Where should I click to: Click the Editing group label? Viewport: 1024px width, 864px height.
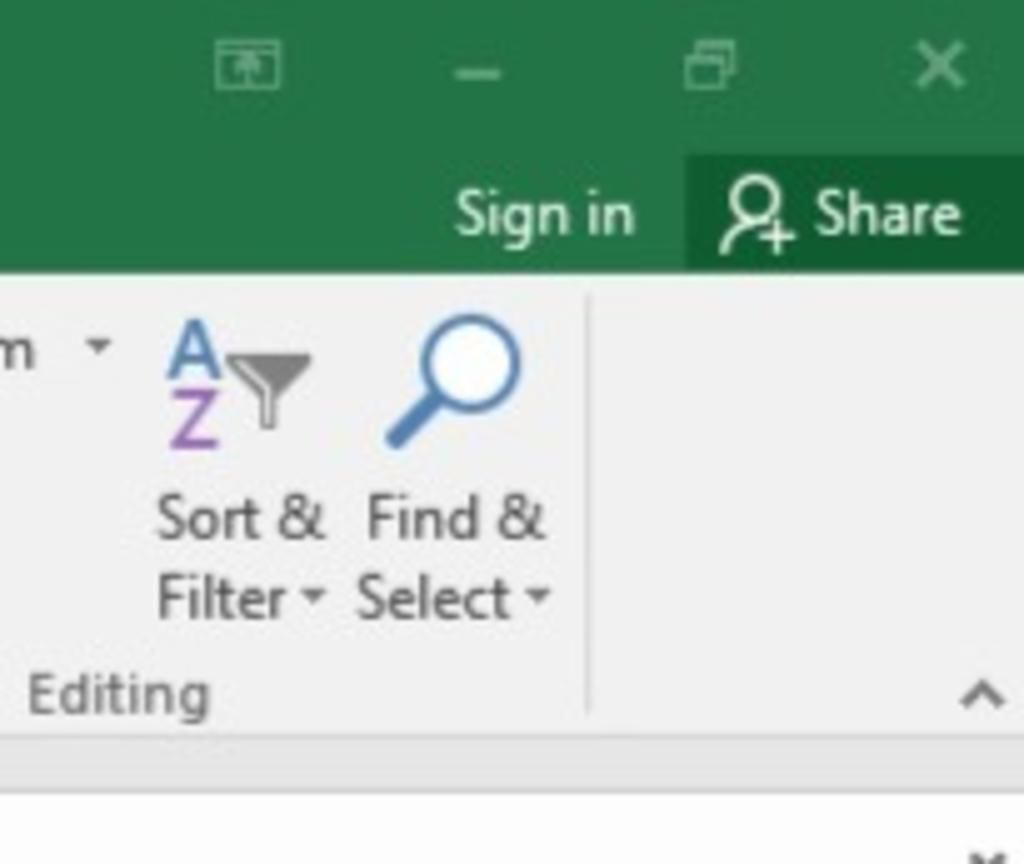click(118, 696)
